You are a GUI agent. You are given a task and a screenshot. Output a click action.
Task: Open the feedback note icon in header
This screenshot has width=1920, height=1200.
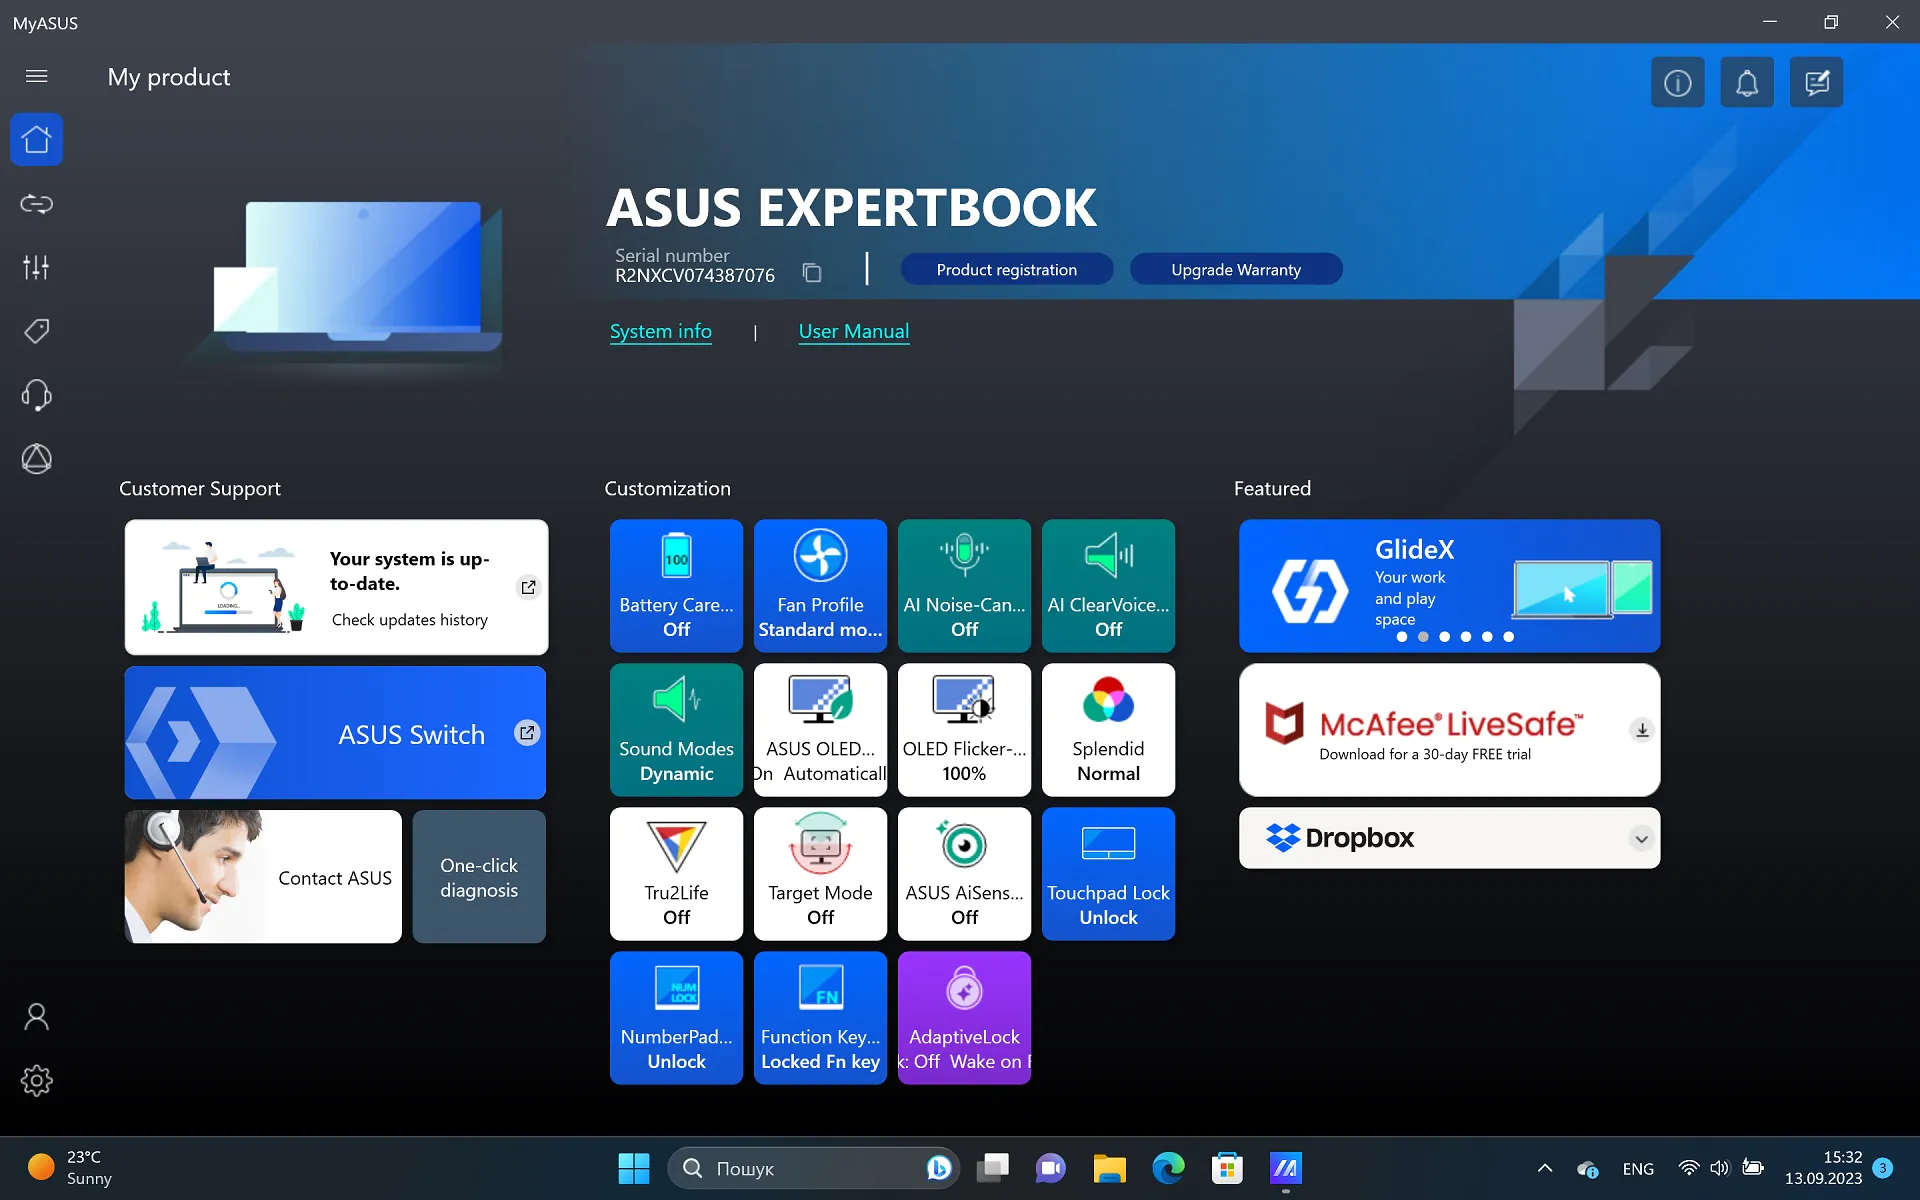click(x=1816, y=83)
